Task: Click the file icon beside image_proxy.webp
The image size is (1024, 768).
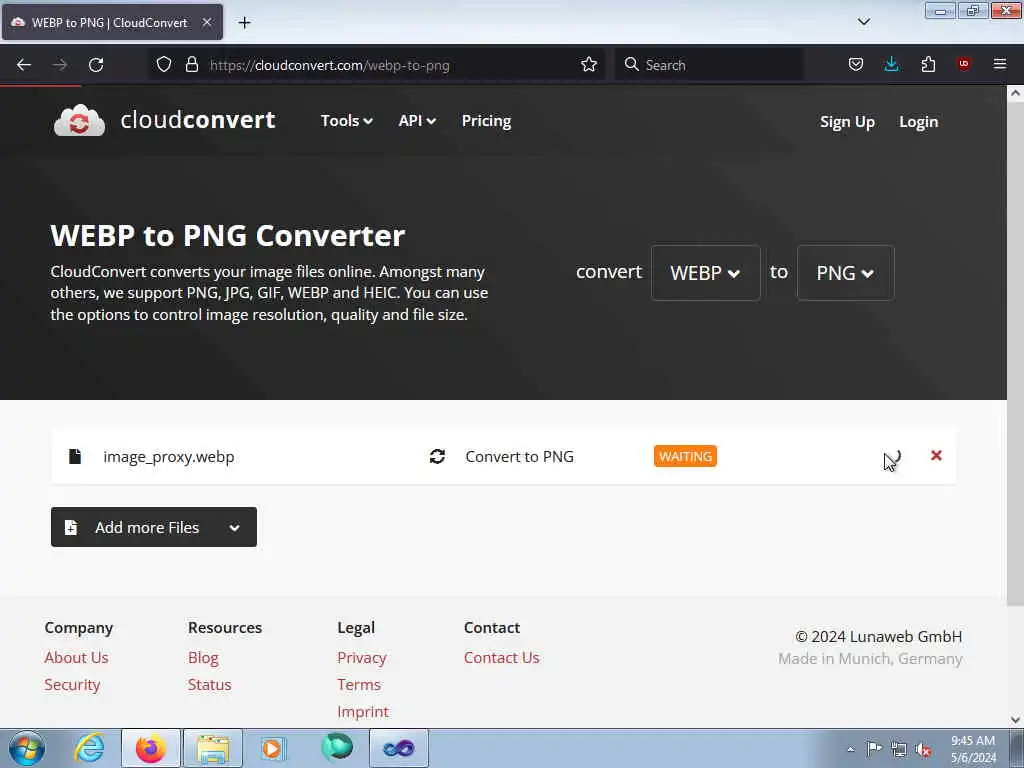Action: click(x=75, y=456)
